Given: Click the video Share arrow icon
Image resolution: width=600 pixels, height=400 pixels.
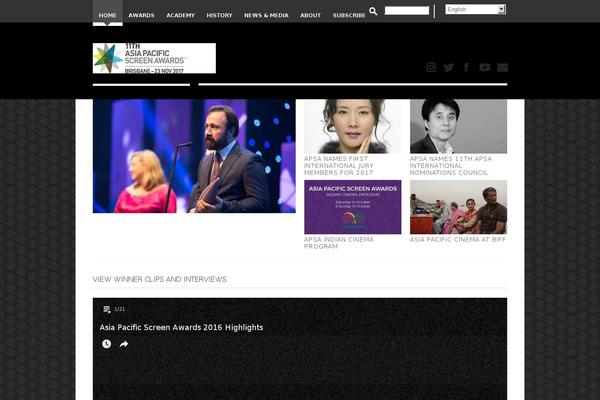Looking at the screenshot, I should click(124, 344).
